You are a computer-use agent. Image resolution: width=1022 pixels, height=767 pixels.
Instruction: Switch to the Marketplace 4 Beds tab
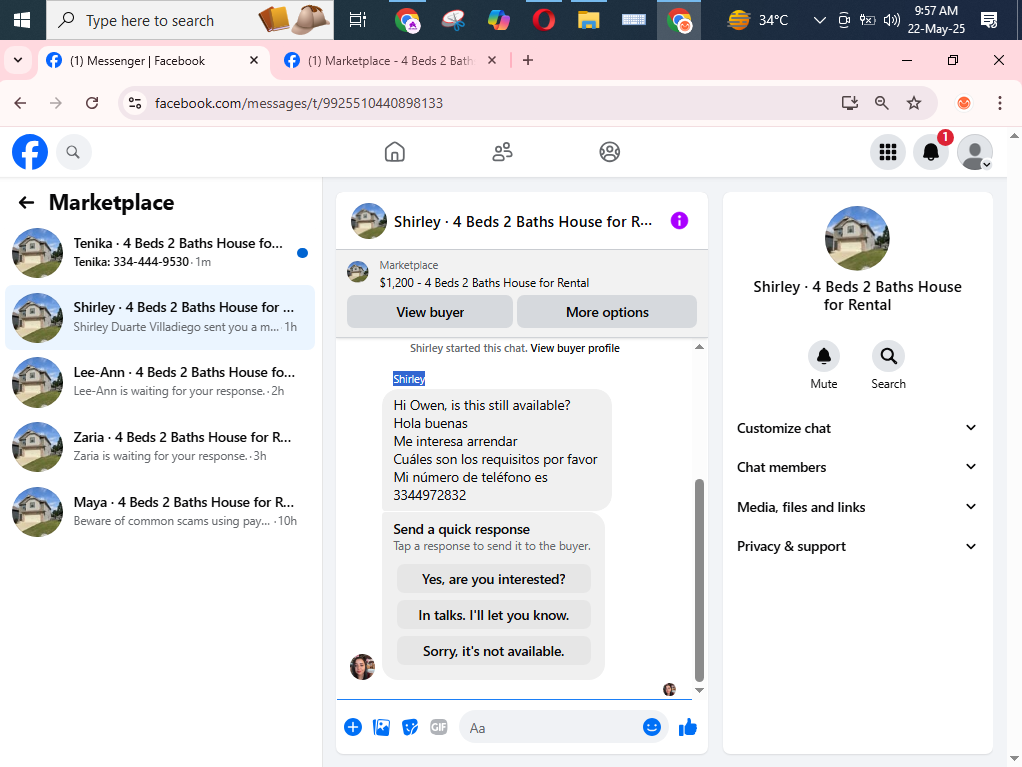pos(390,61)
